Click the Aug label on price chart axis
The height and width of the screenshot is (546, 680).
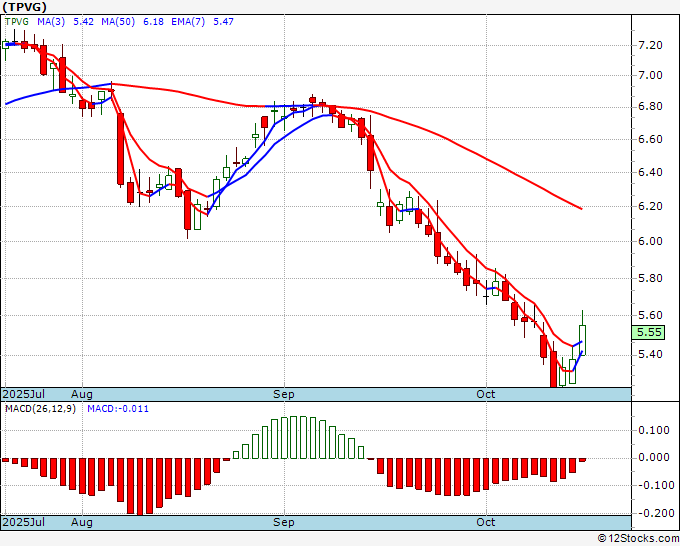[x=82, y=394]
